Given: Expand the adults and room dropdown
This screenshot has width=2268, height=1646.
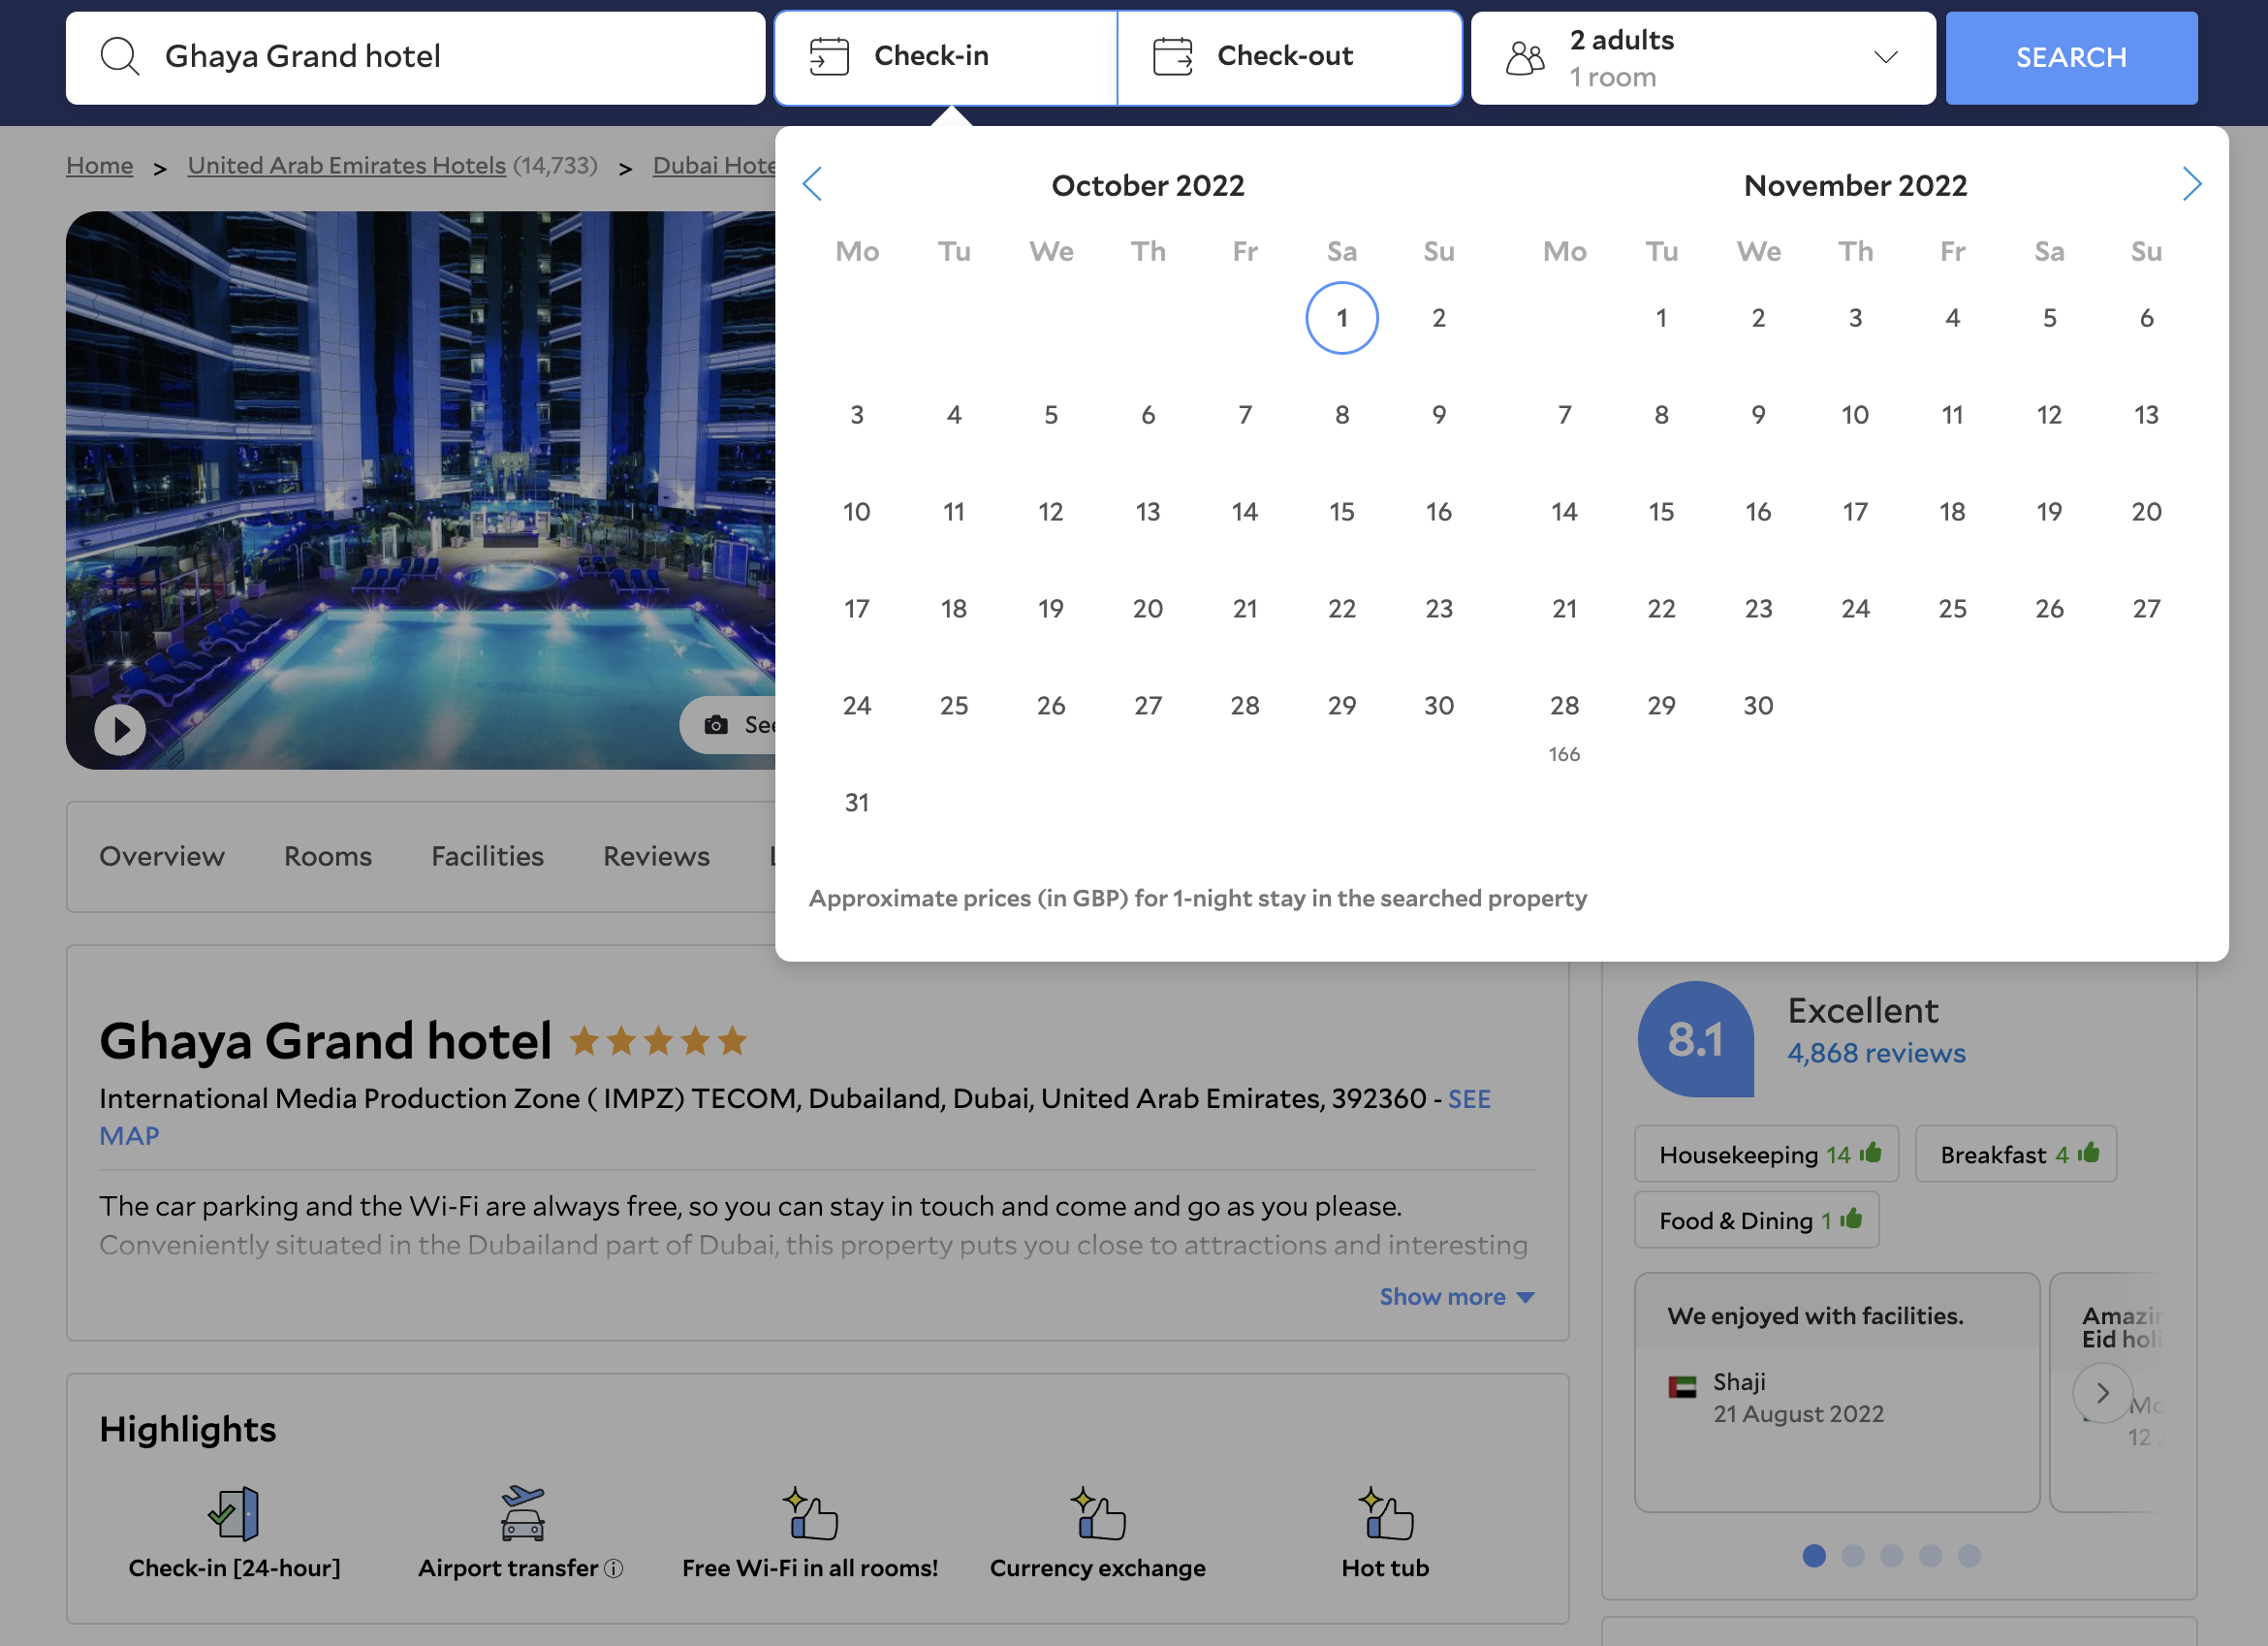Looking at the screenshot, I should point(1885,57).
